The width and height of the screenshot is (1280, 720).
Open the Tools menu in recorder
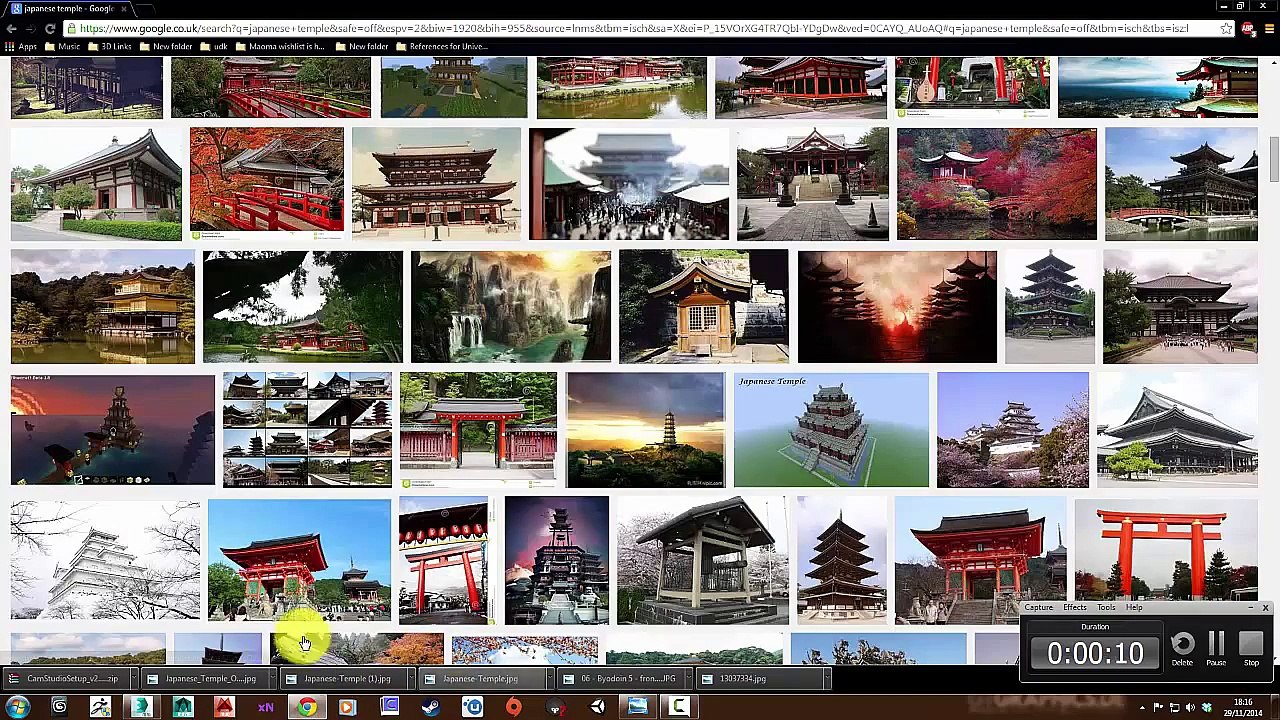tap(1106, 607)
